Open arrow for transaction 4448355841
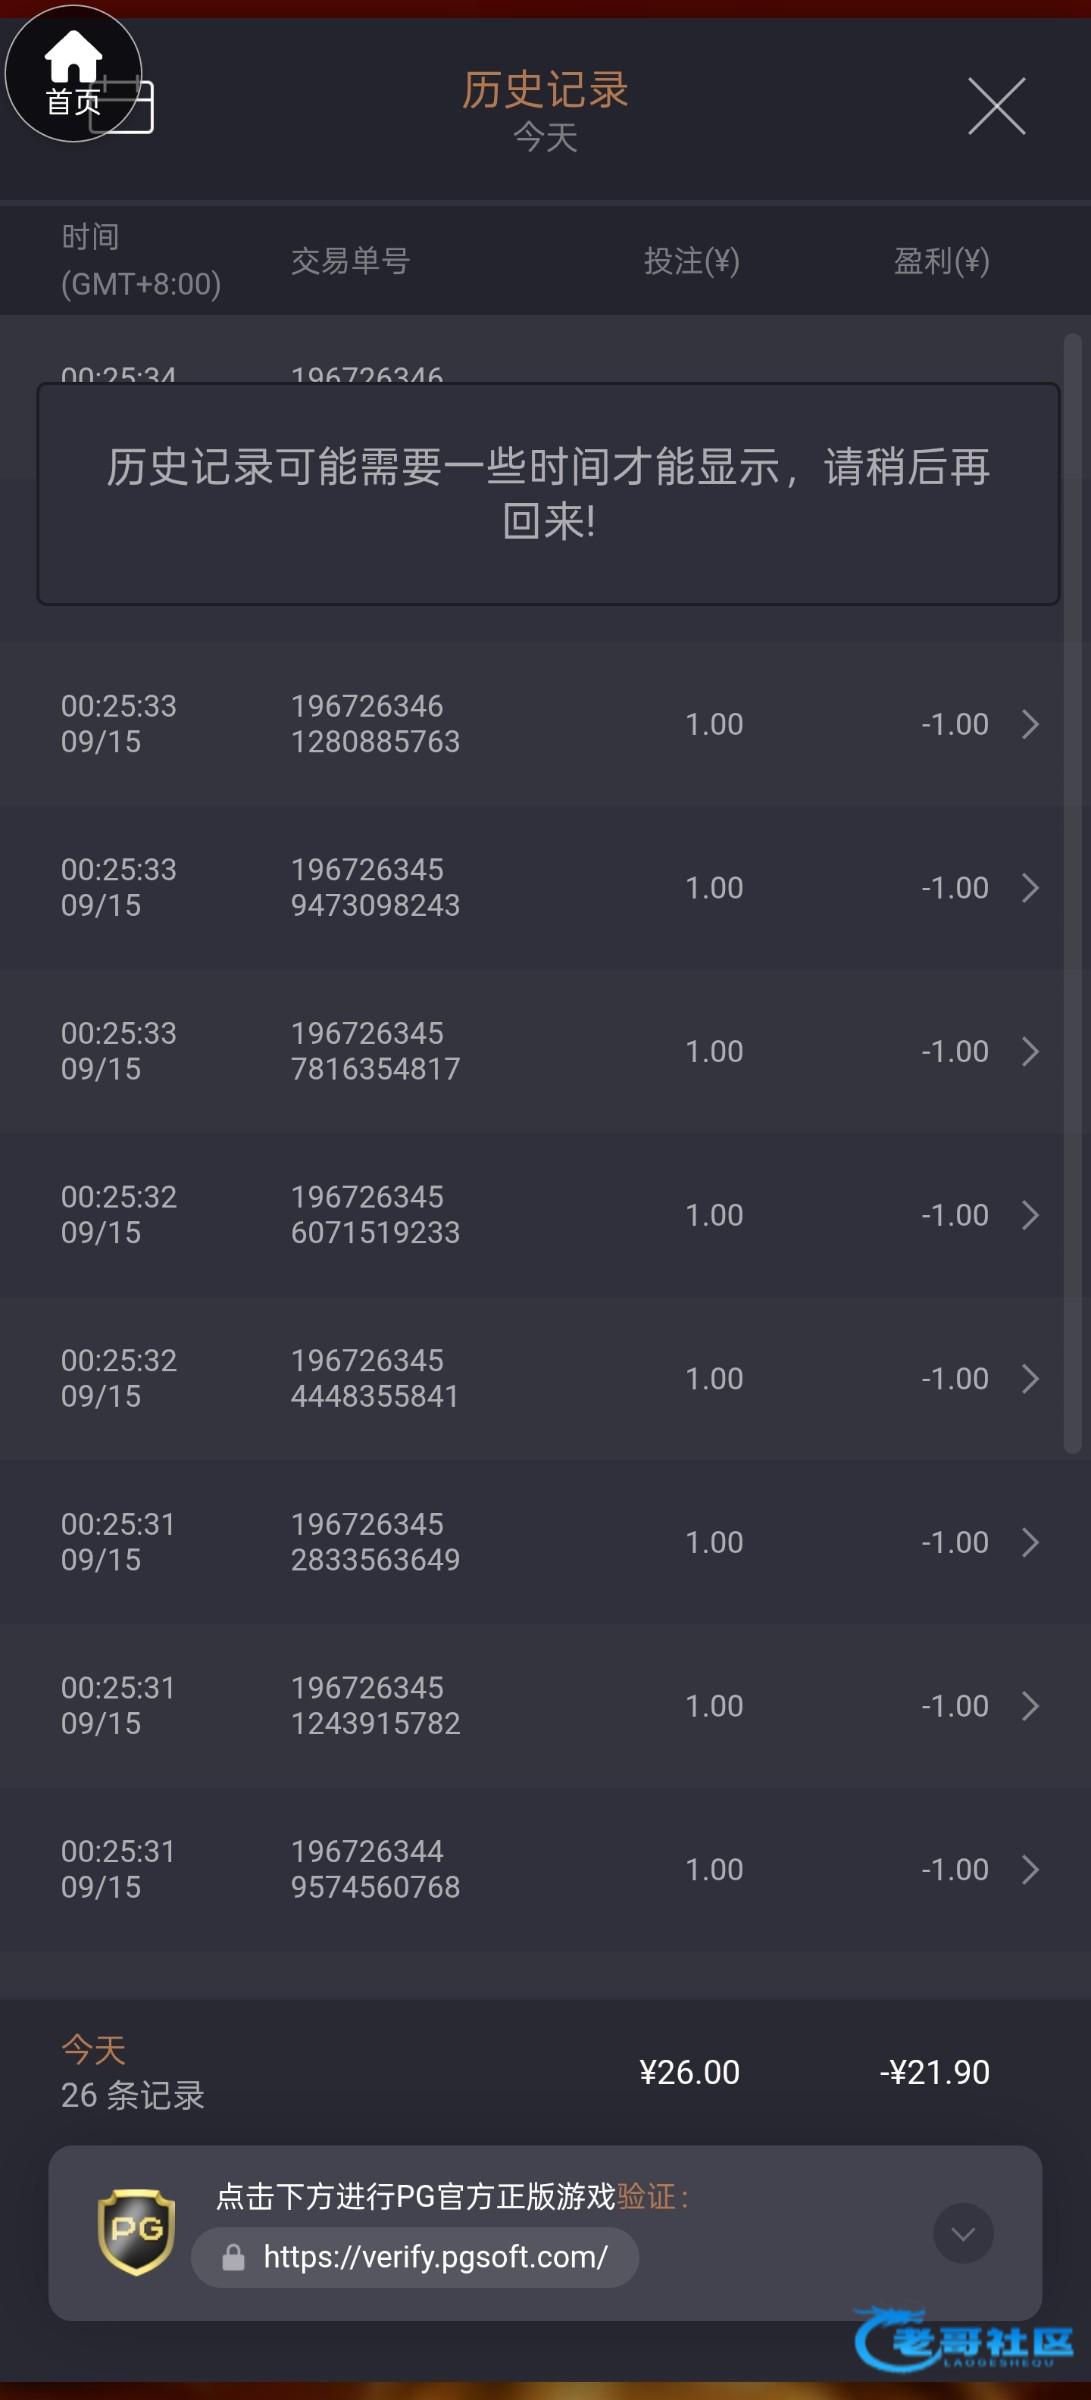This screenshot has height=2400, width=1091. (1030, 1379)
